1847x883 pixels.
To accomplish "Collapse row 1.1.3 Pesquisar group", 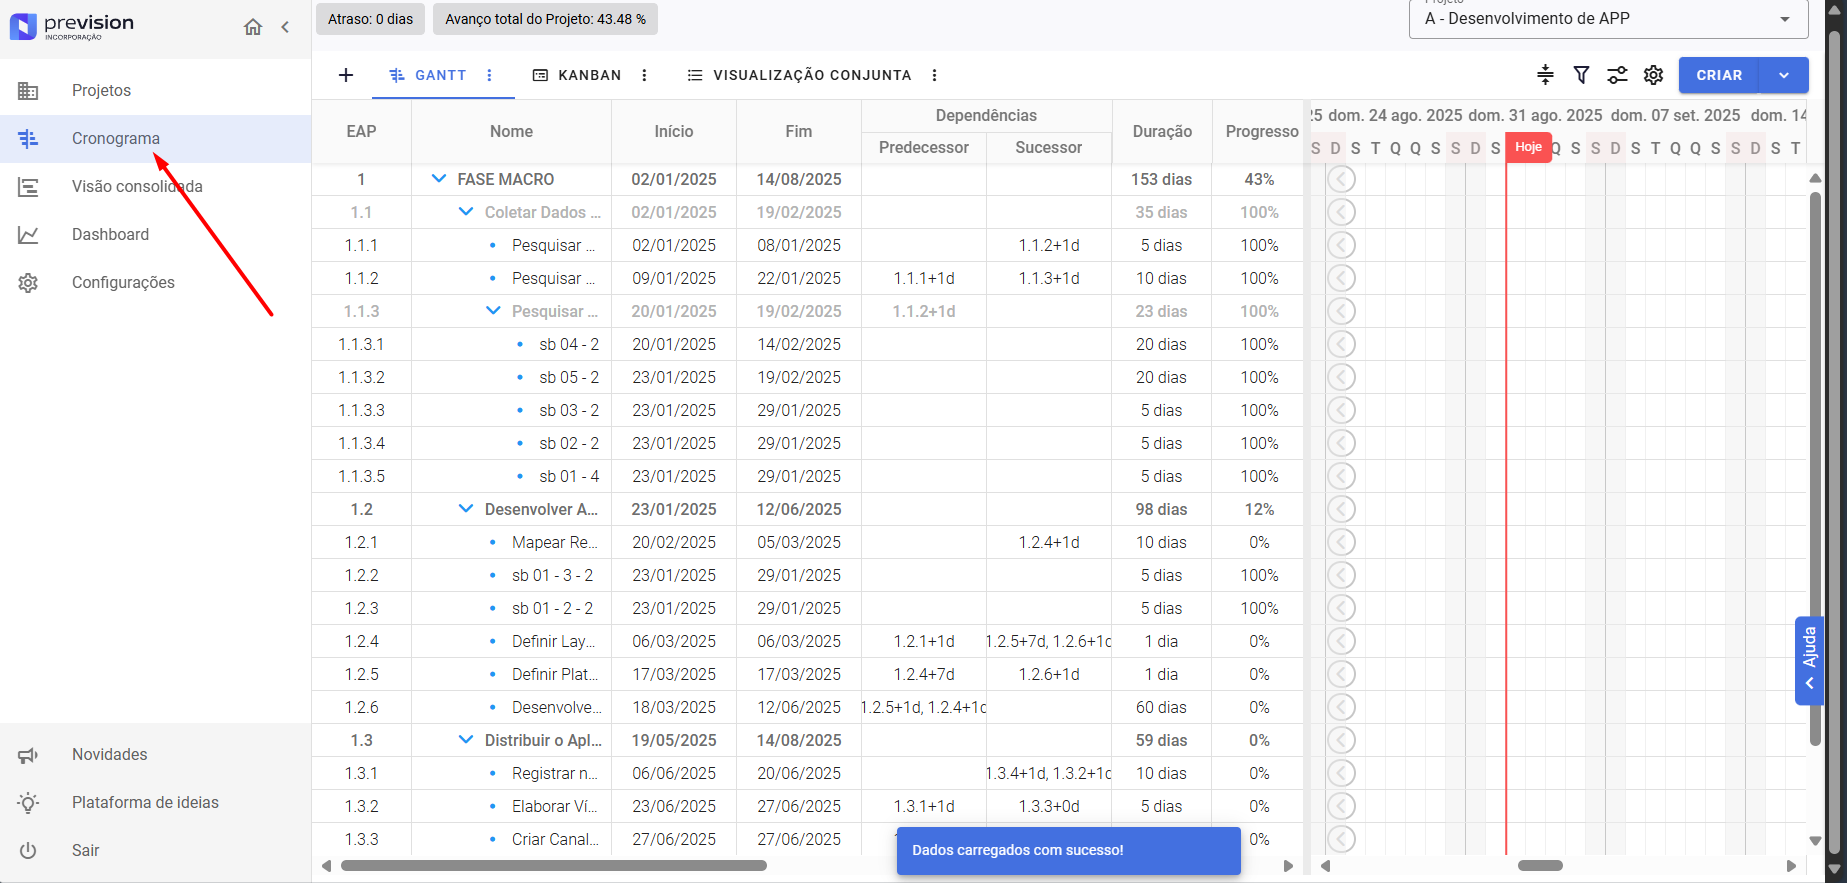I will 492,311.
